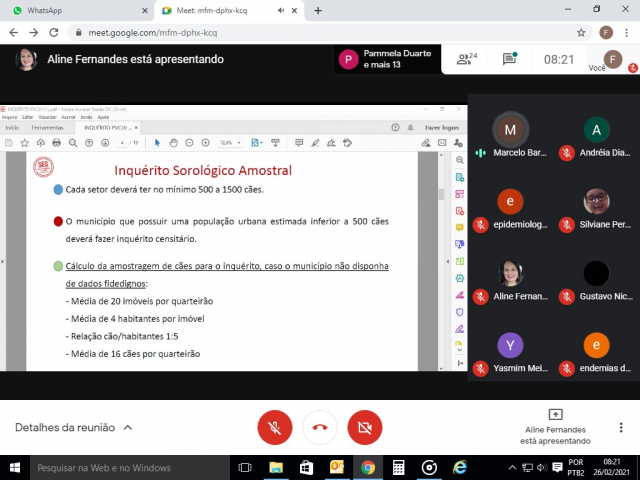
Task: Open the Chrome profile avatar menu
Action: point(606,32)
